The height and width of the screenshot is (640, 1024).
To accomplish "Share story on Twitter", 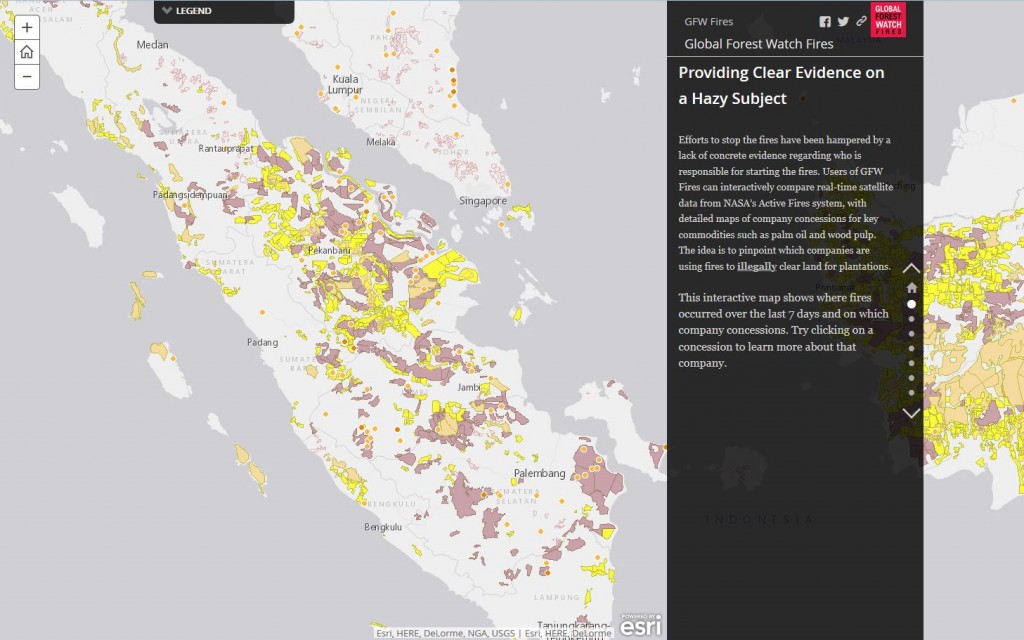I will 843,21.
